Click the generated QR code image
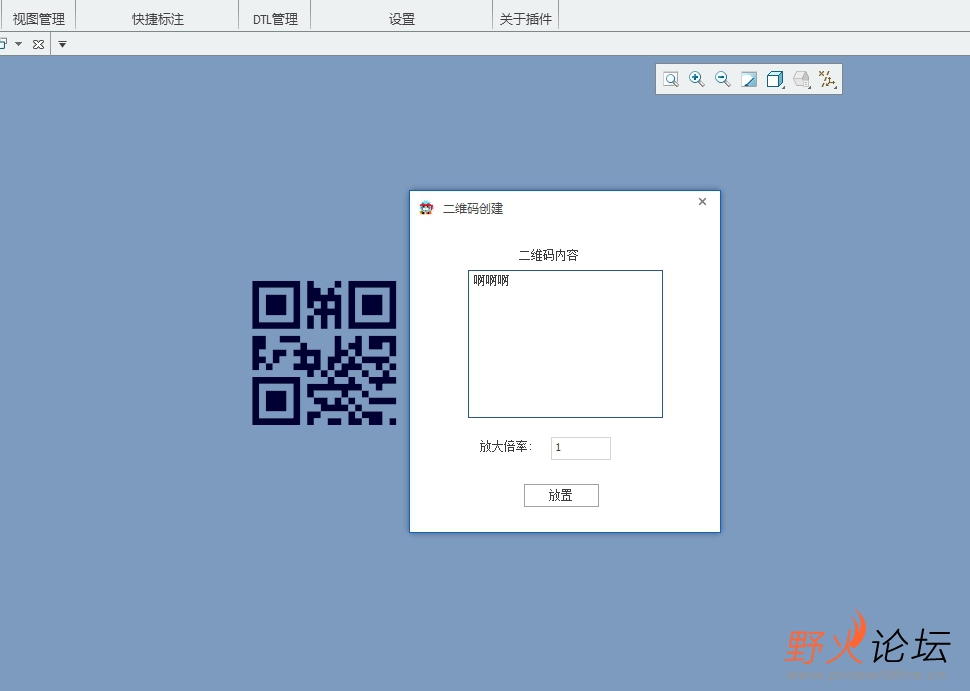The width and height of the screenshot is (970, 691). [x=324, y=353]
